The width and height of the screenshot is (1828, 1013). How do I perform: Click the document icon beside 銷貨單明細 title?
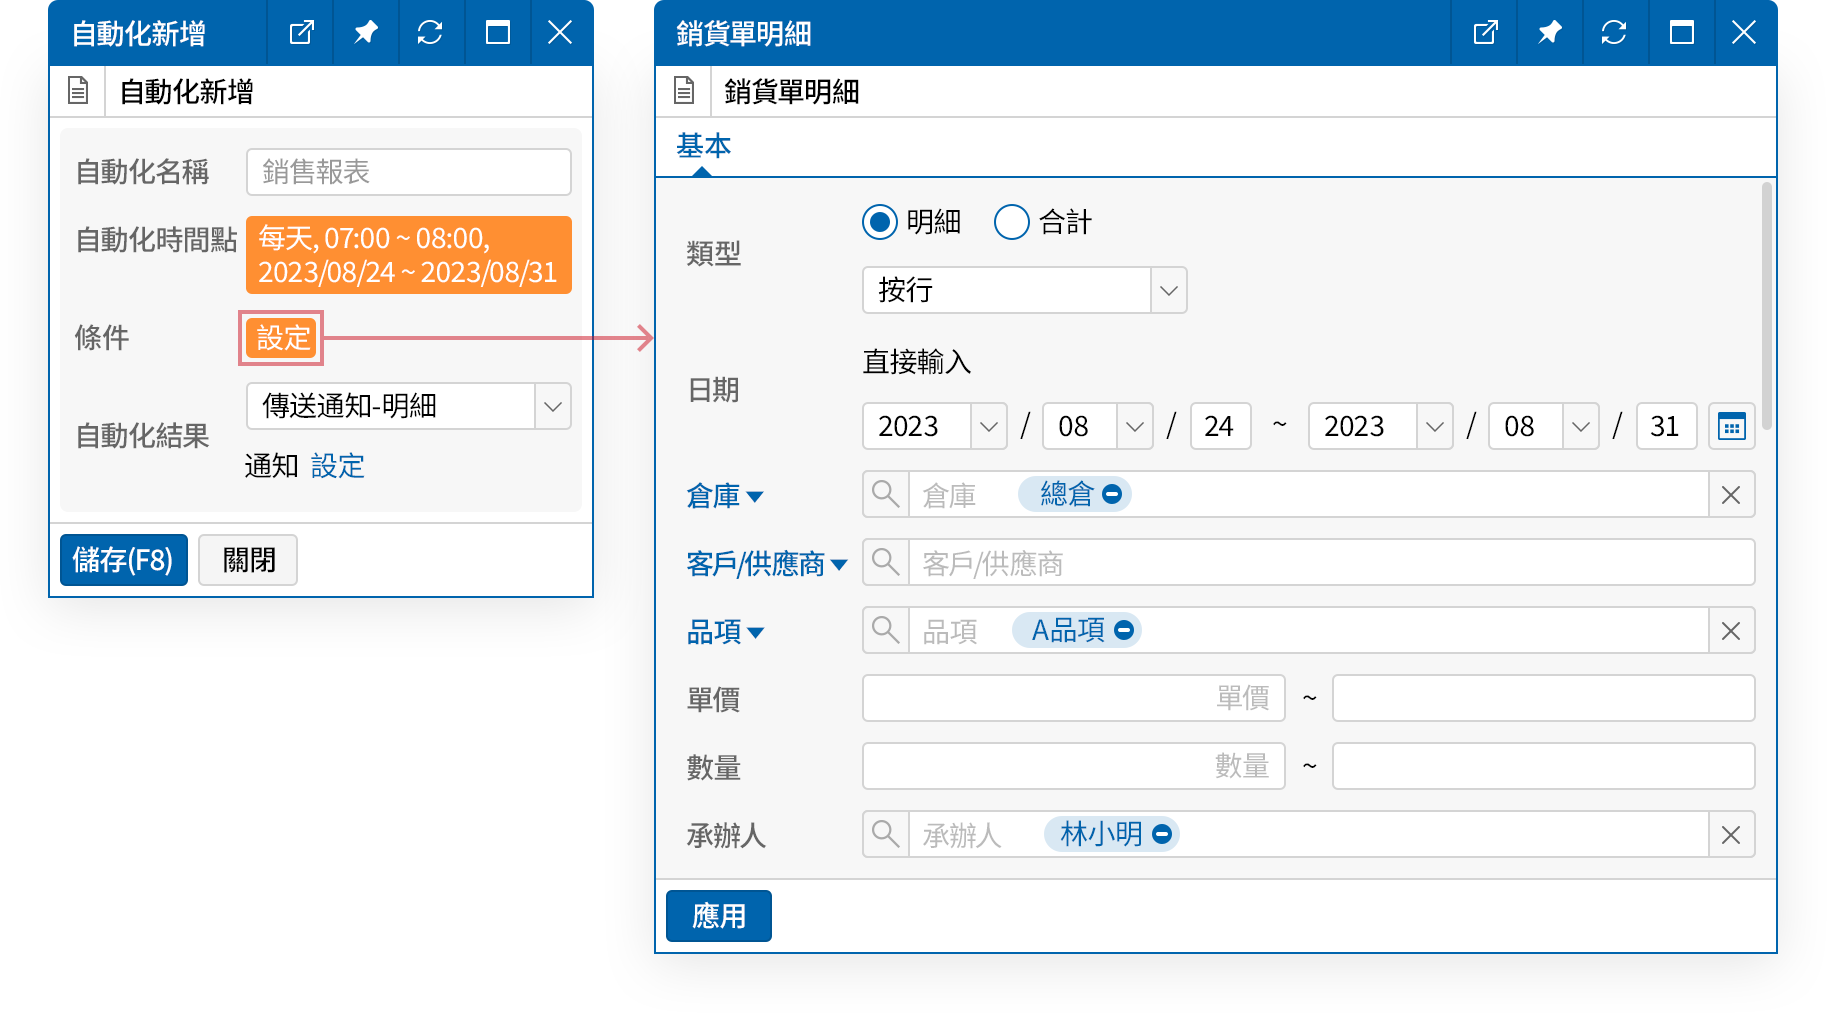coord(685,91)
